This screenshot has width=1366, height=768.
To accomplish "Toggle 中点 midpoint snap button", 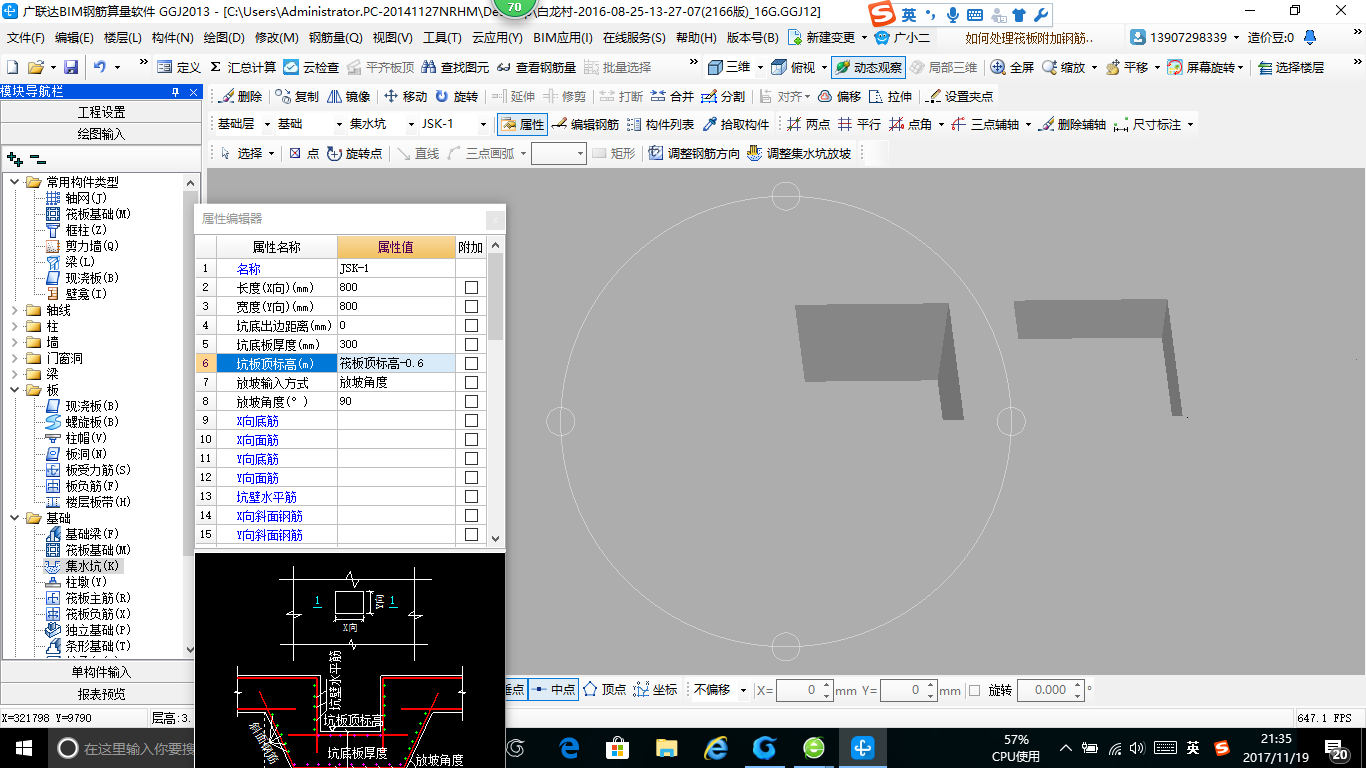I will pyautogui.click(x=553, y=690).
